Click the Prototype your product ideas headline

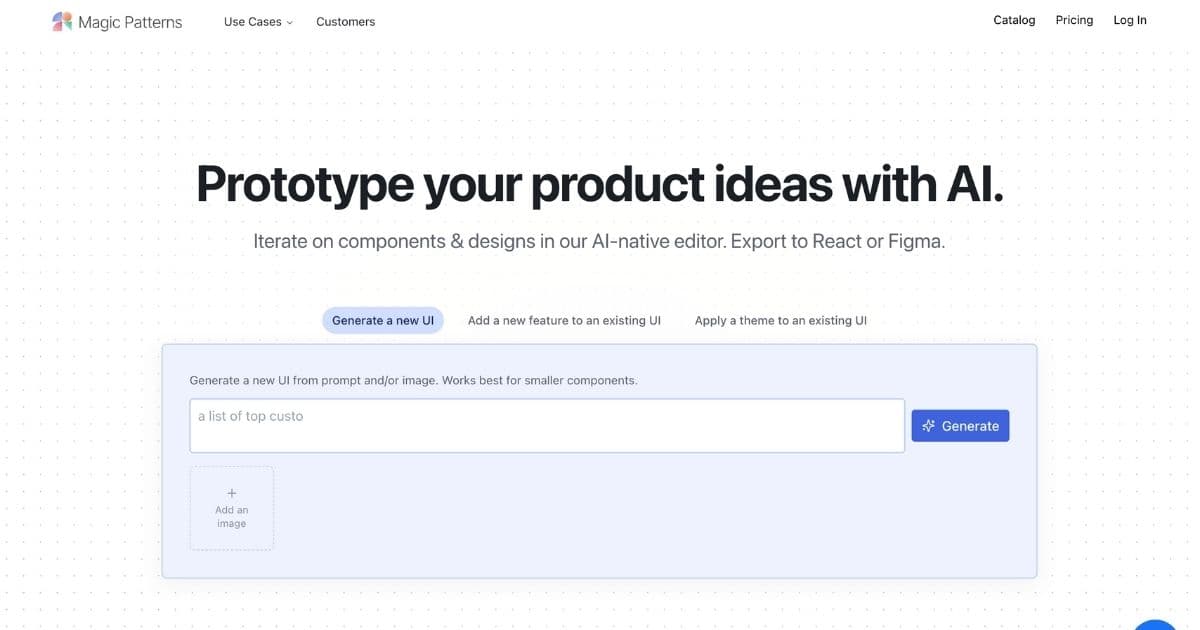[599, 184]
